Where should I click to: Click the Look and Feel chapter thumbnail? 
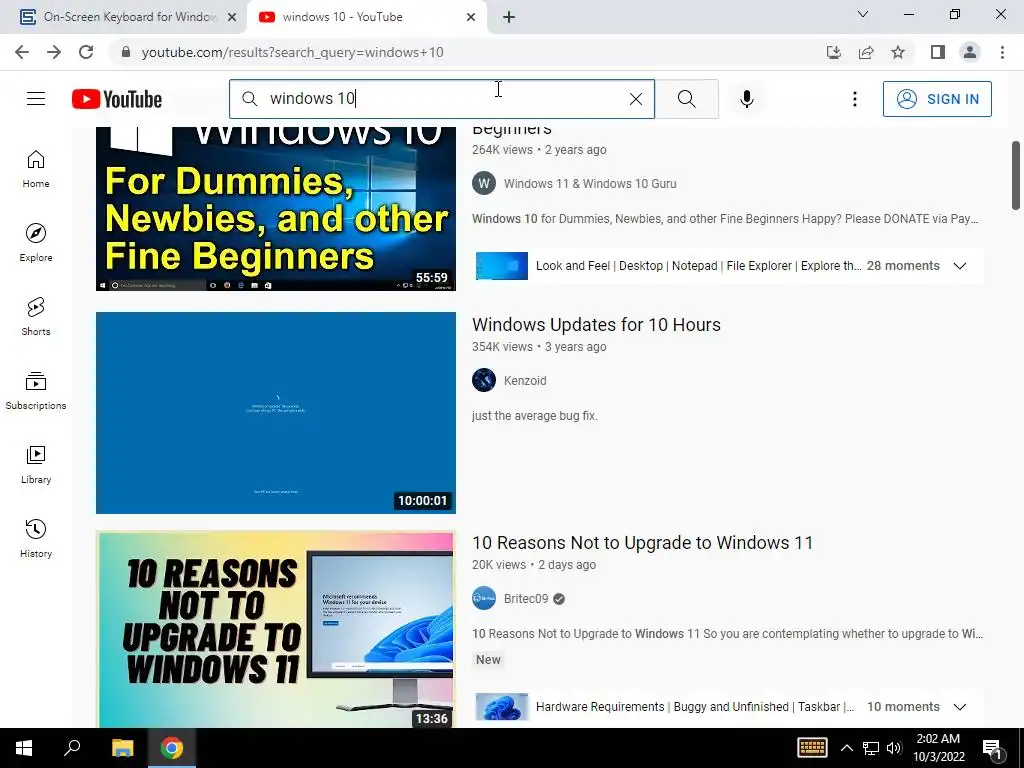[x=502, y=266]
